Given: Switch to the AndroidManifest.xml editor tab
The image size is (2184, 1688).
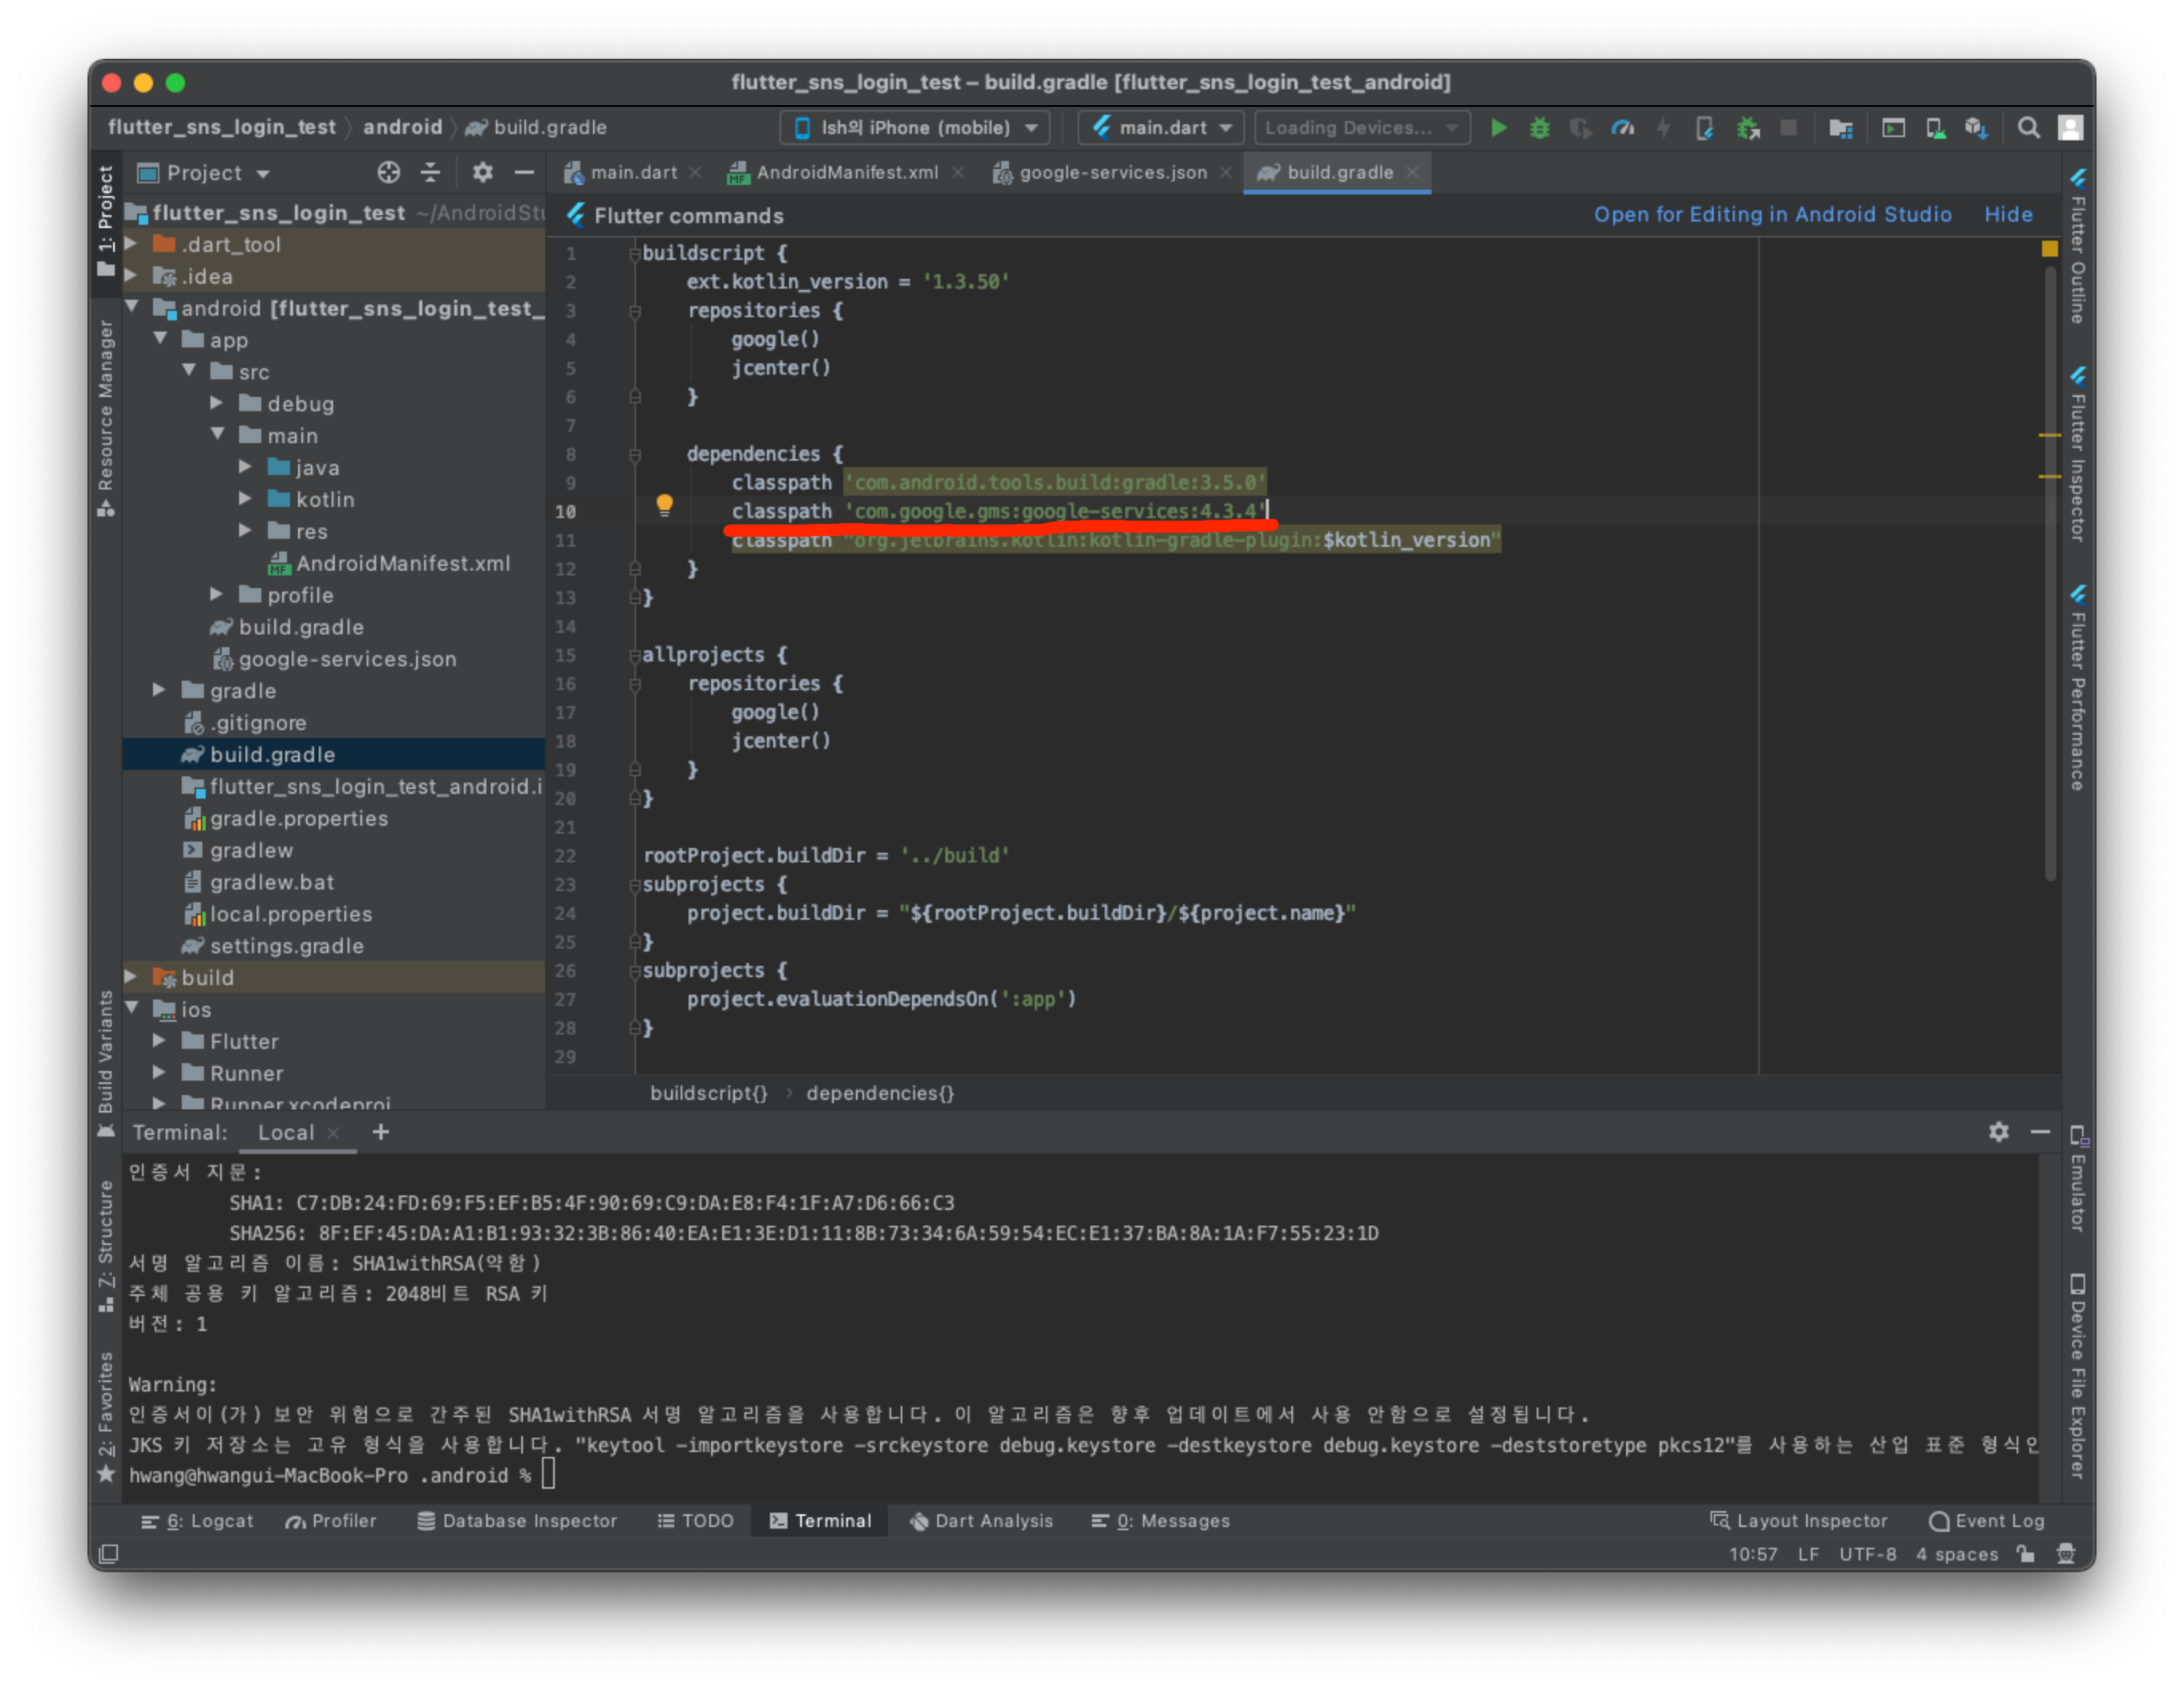Looking at the screenshot, I should 846,173.
